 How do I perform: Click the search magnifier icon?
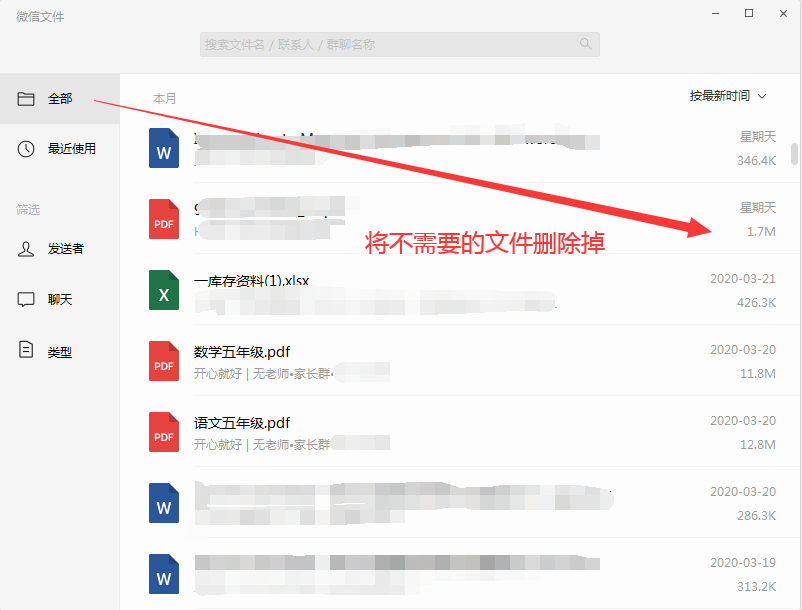pyautogui.click(x=586, y=44)
